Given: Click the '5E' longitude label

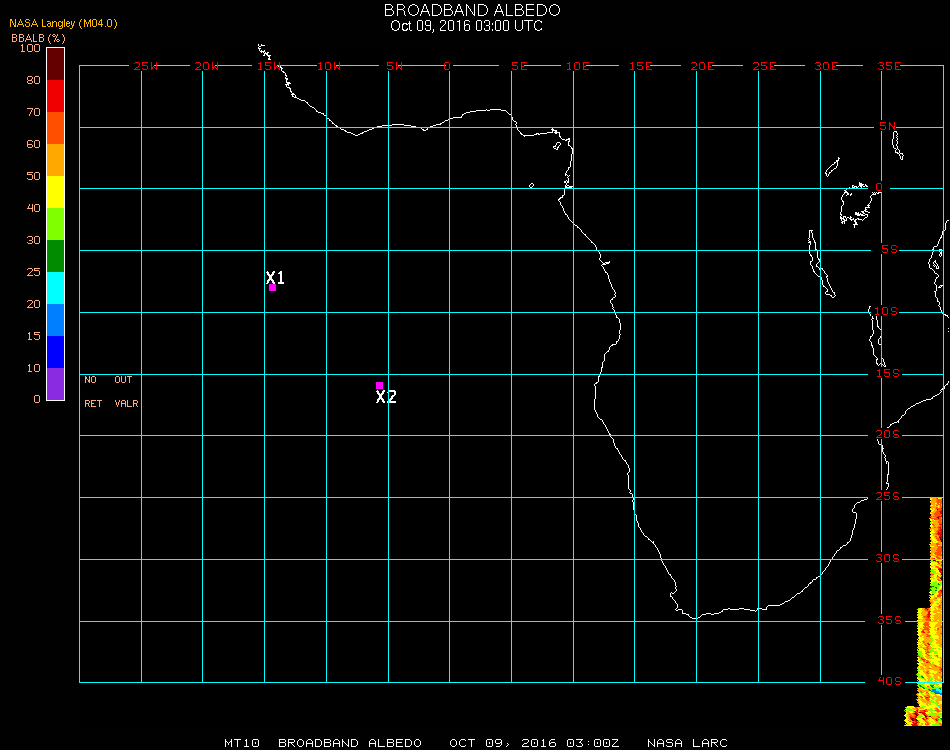Looking at the screenshot, I should 519,66.
